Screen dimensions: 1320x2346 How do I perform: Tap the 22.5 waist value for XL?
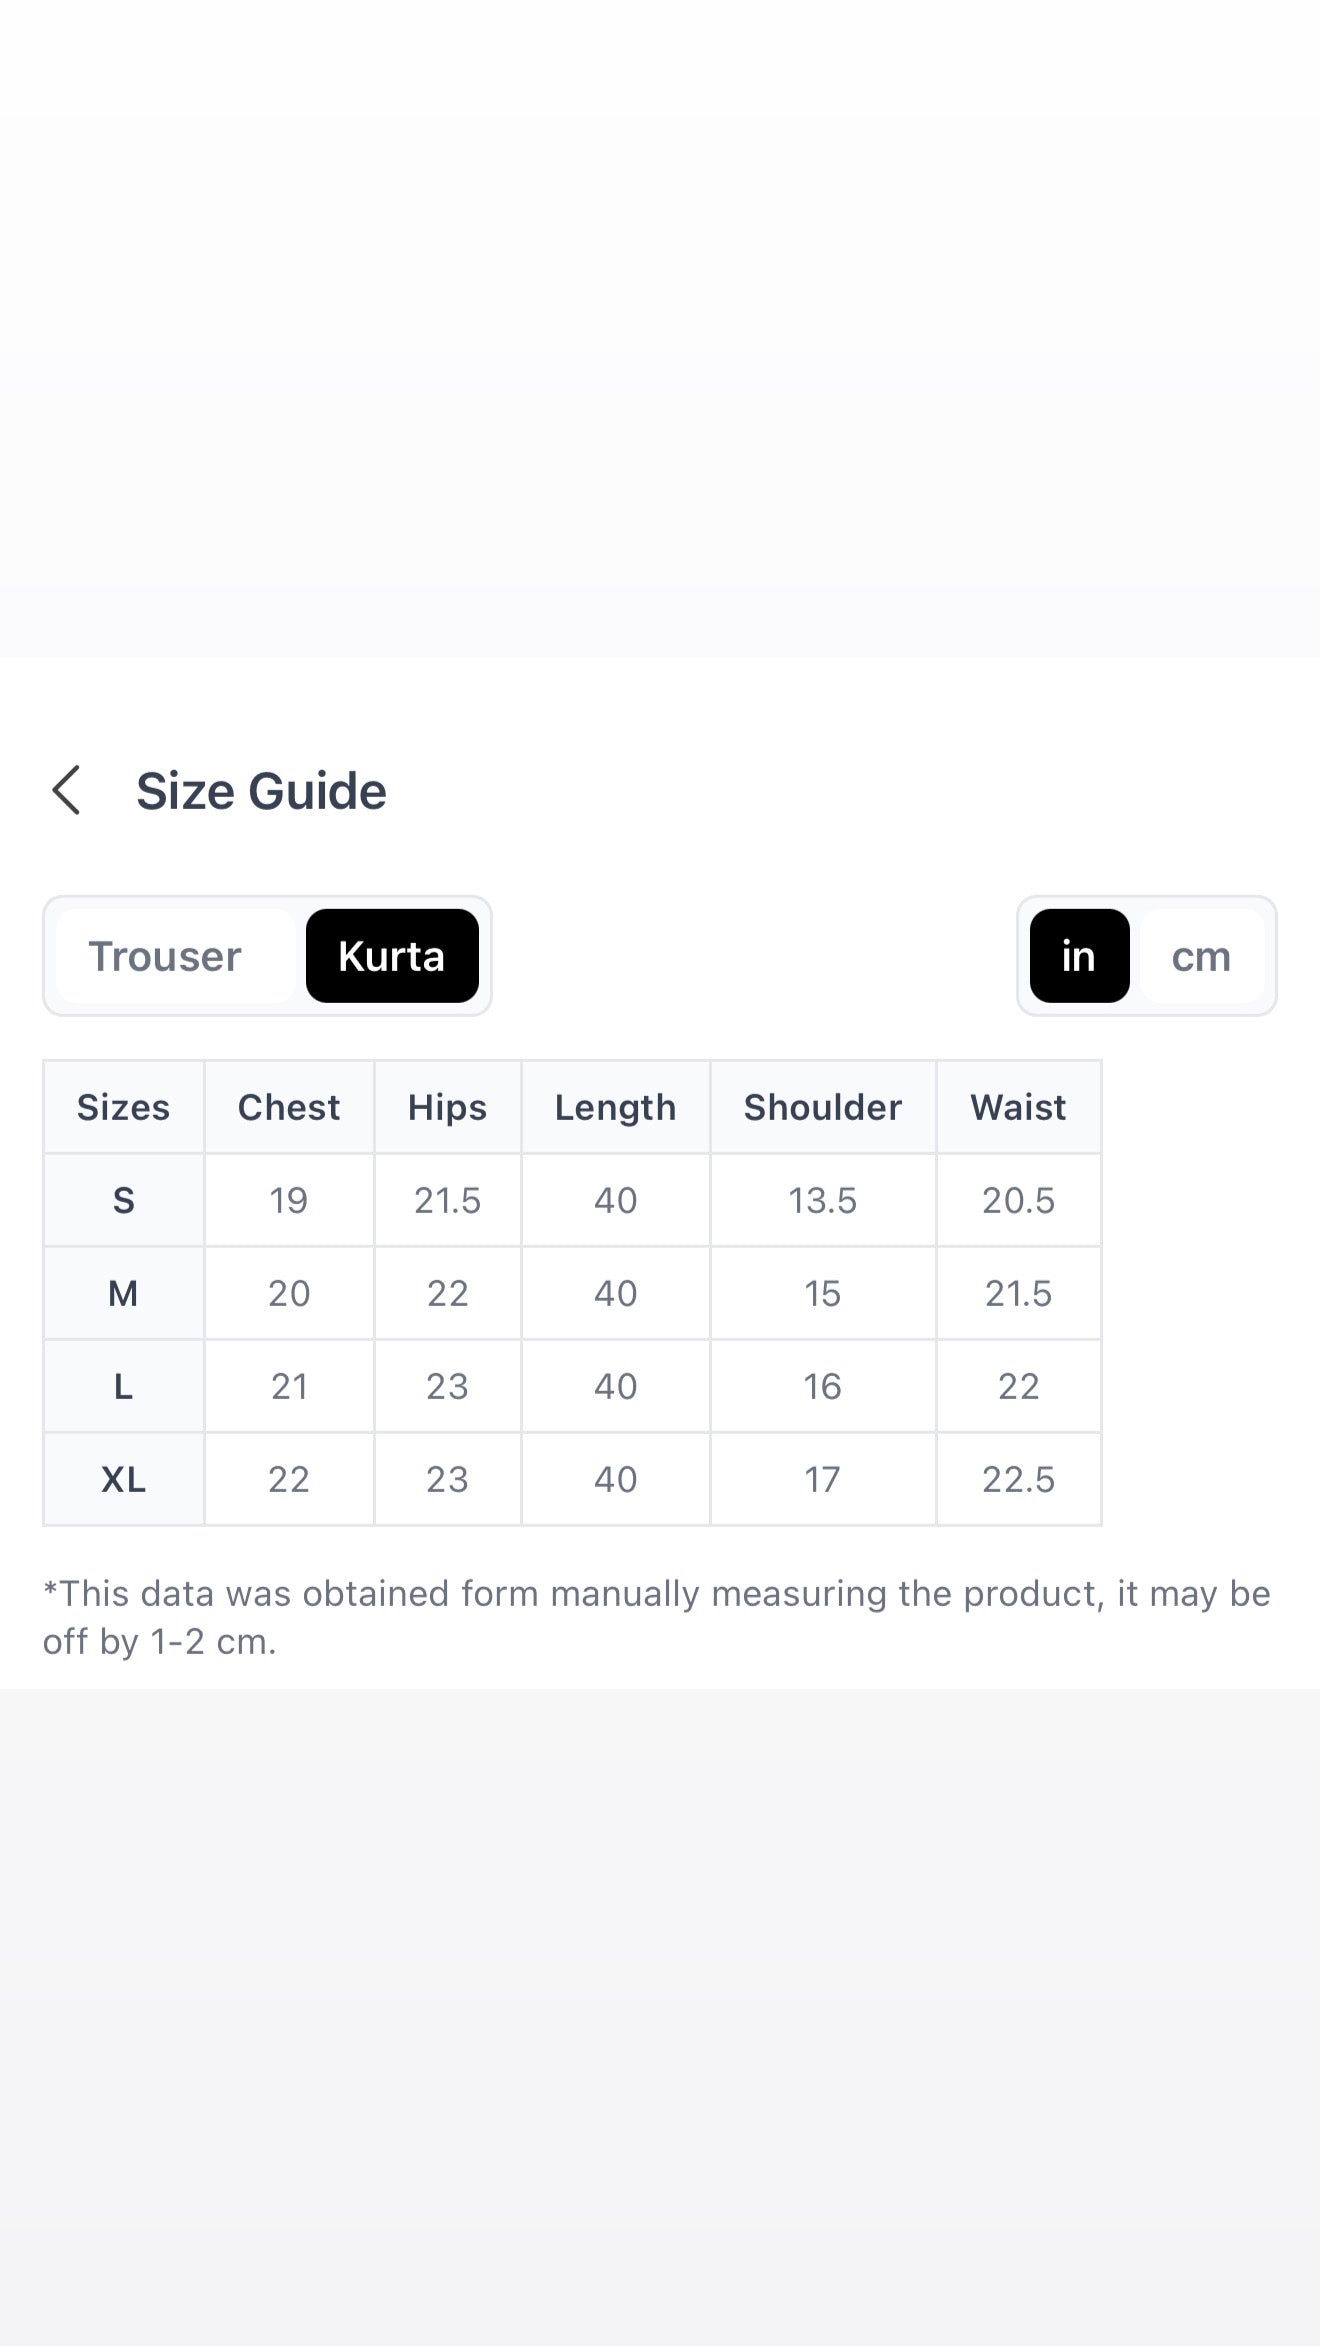coord(1018,1479)
